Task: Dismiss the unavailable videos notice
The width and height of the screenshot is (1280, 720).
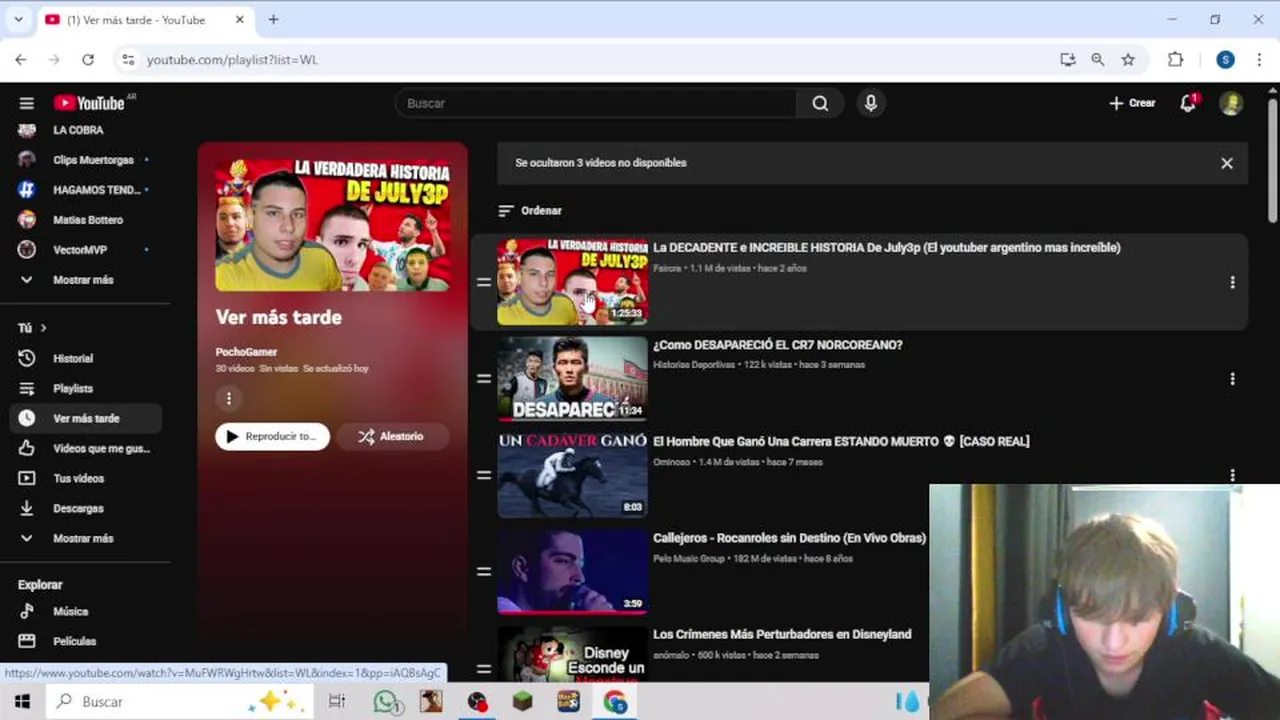Action: (x=1227, y=163)
